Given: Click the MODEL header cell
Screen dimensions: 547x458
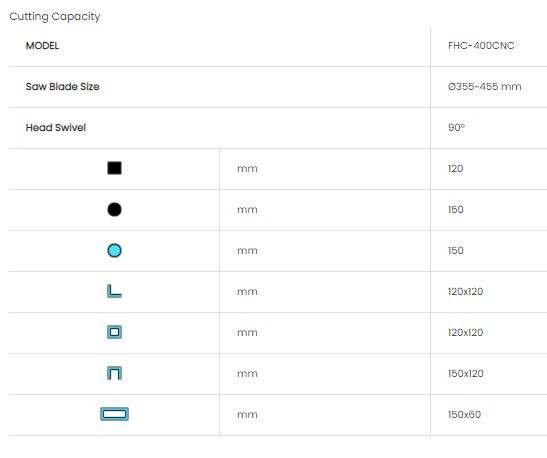Looking at the screenshot, I should (42, 46).
